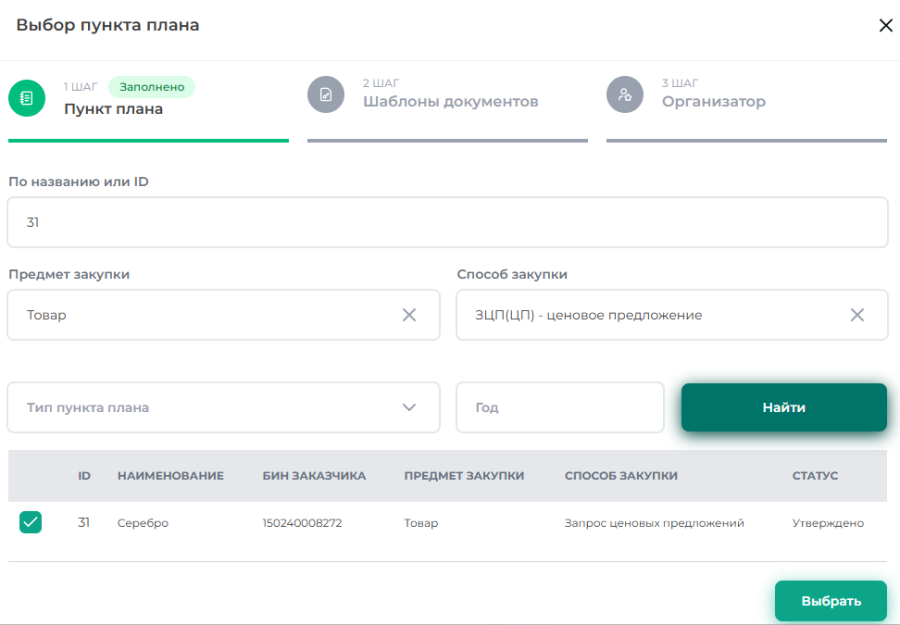Click the Организатор step icon
900x625 pixels.
[625, 95]
